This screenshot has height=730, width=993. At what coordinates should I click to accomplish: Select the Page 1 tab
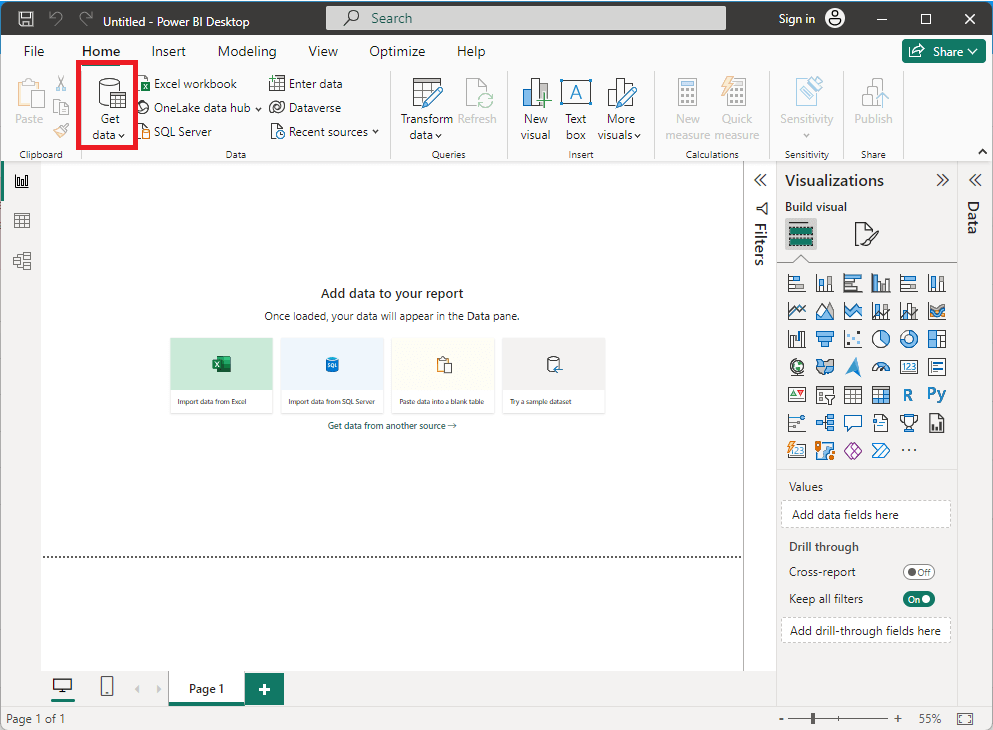206,688
